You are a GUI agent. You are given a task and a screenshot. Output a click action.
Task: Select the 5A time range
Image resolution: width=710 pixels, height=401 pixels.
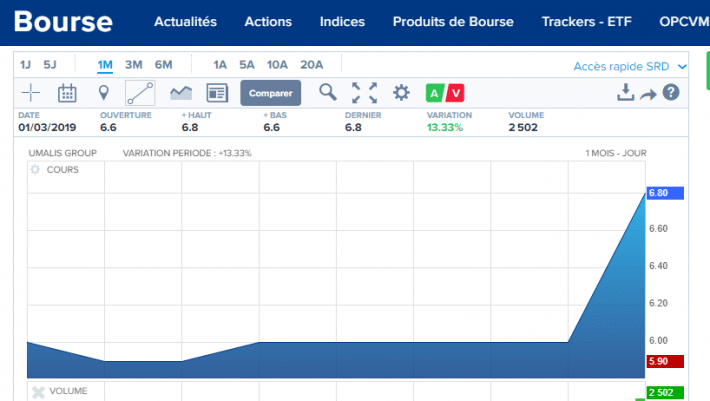[x=247, y=65]
